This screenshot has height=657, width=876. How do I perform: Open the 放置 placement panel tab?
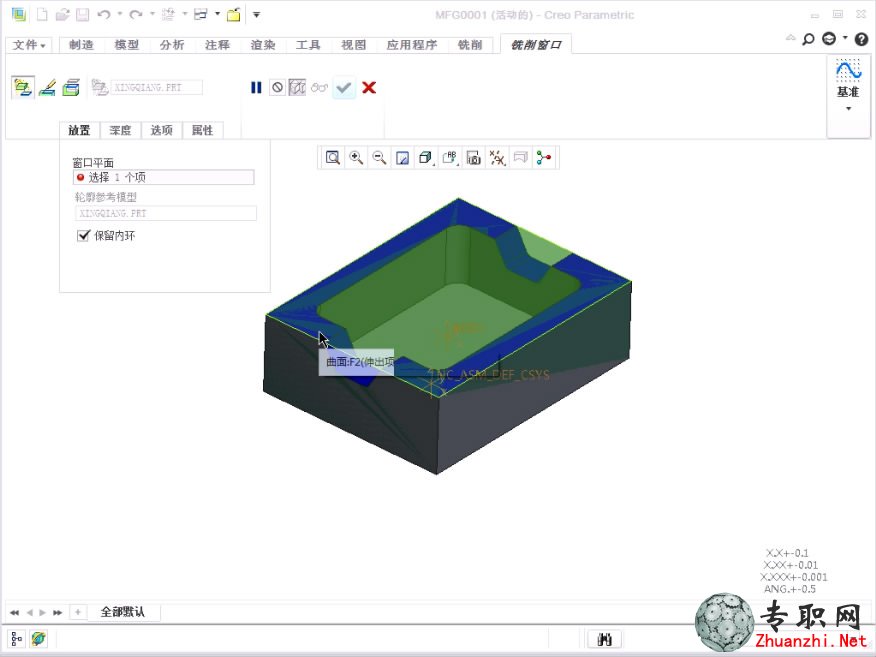79,130
